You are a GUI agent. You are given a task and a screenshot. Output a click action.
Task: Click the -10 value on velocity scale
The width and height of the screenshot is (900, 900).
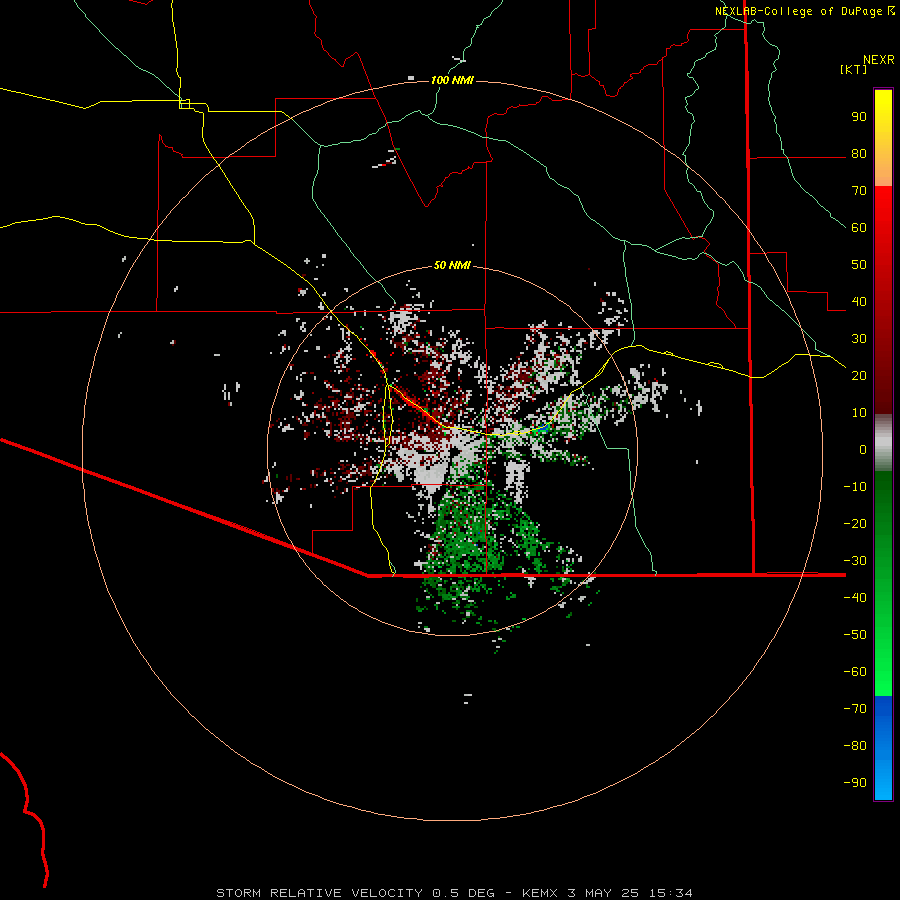pyautogui.click(x=855, y=487)
